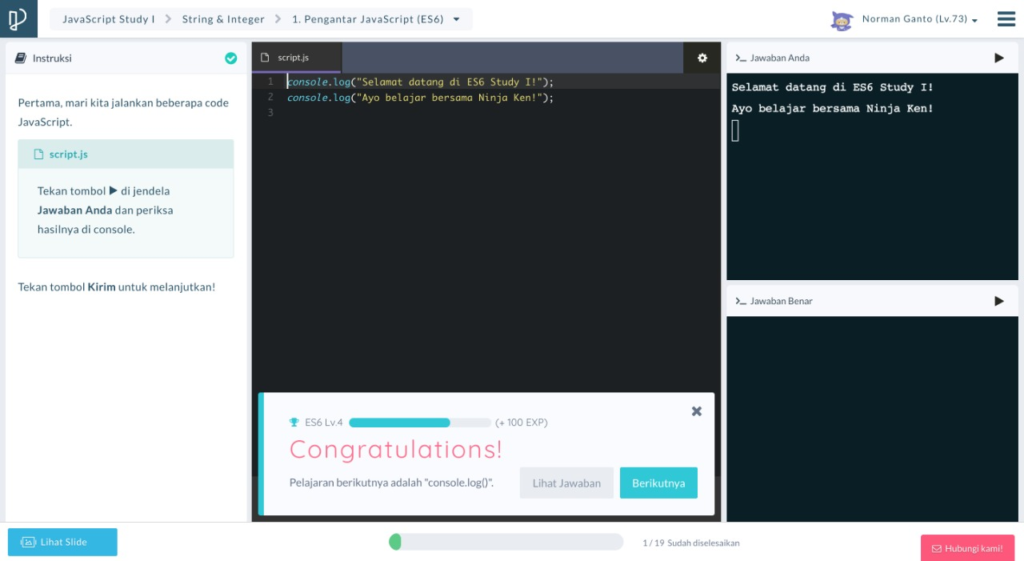Click the Instruksi book icon
Viewport: 1024px width, 561px height.
[20, 58]
